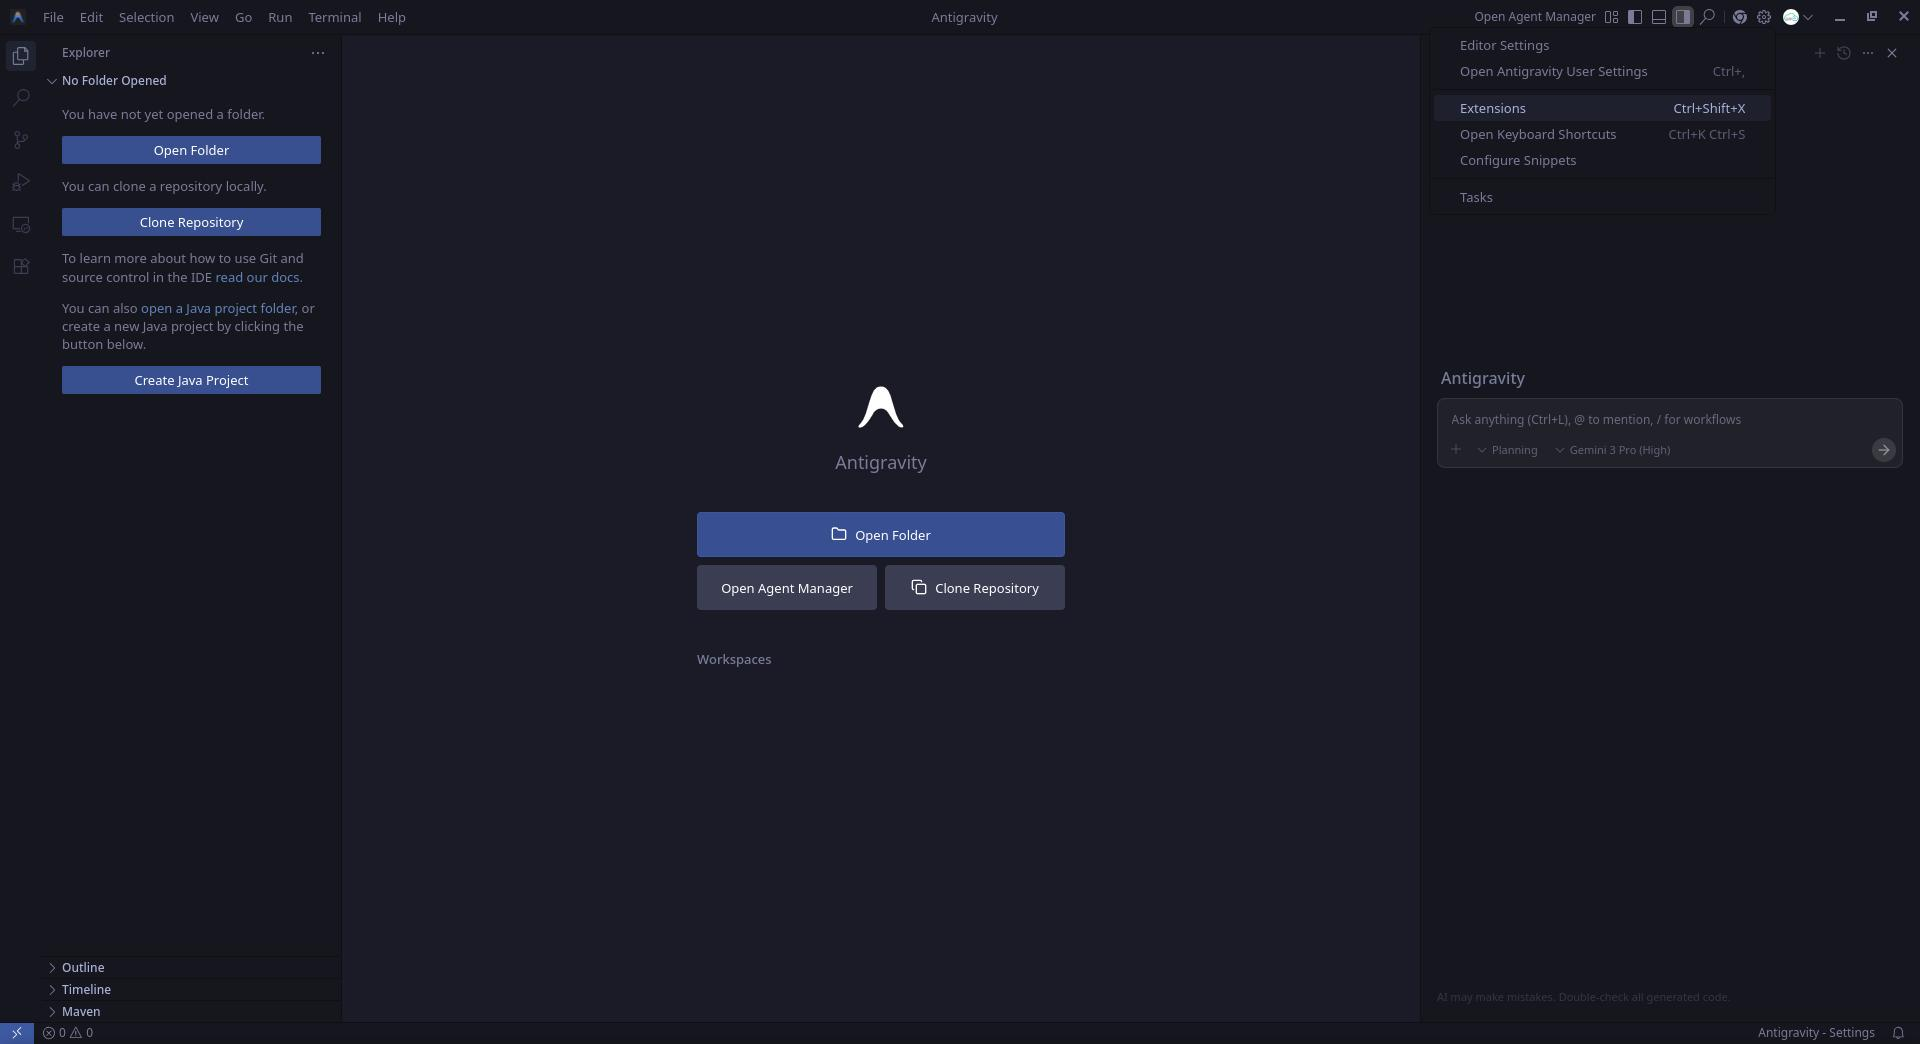Open the View menu

[x=204, y=17]
